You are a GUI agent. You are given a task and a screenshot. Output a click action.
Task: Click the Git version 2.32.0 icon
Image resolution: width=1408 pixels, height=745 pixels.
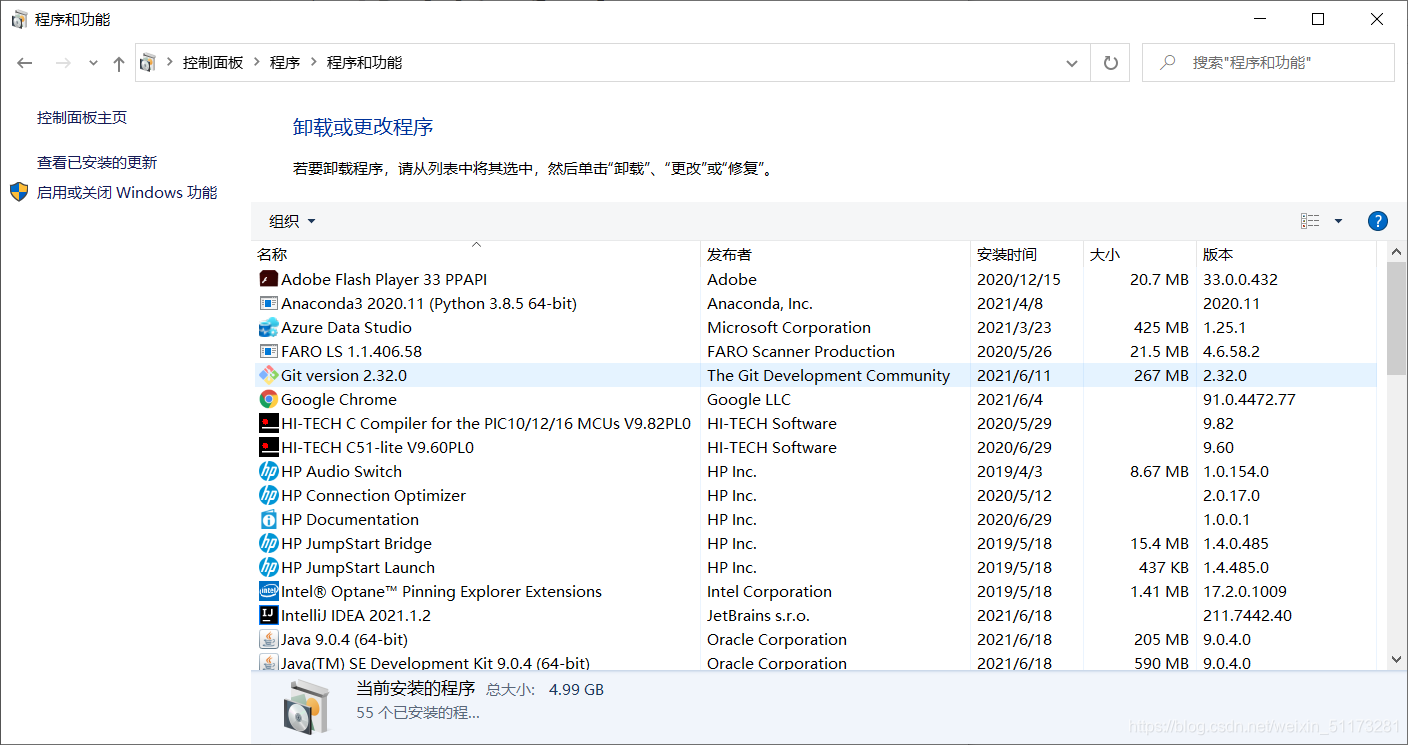click(x=268, y=375)
